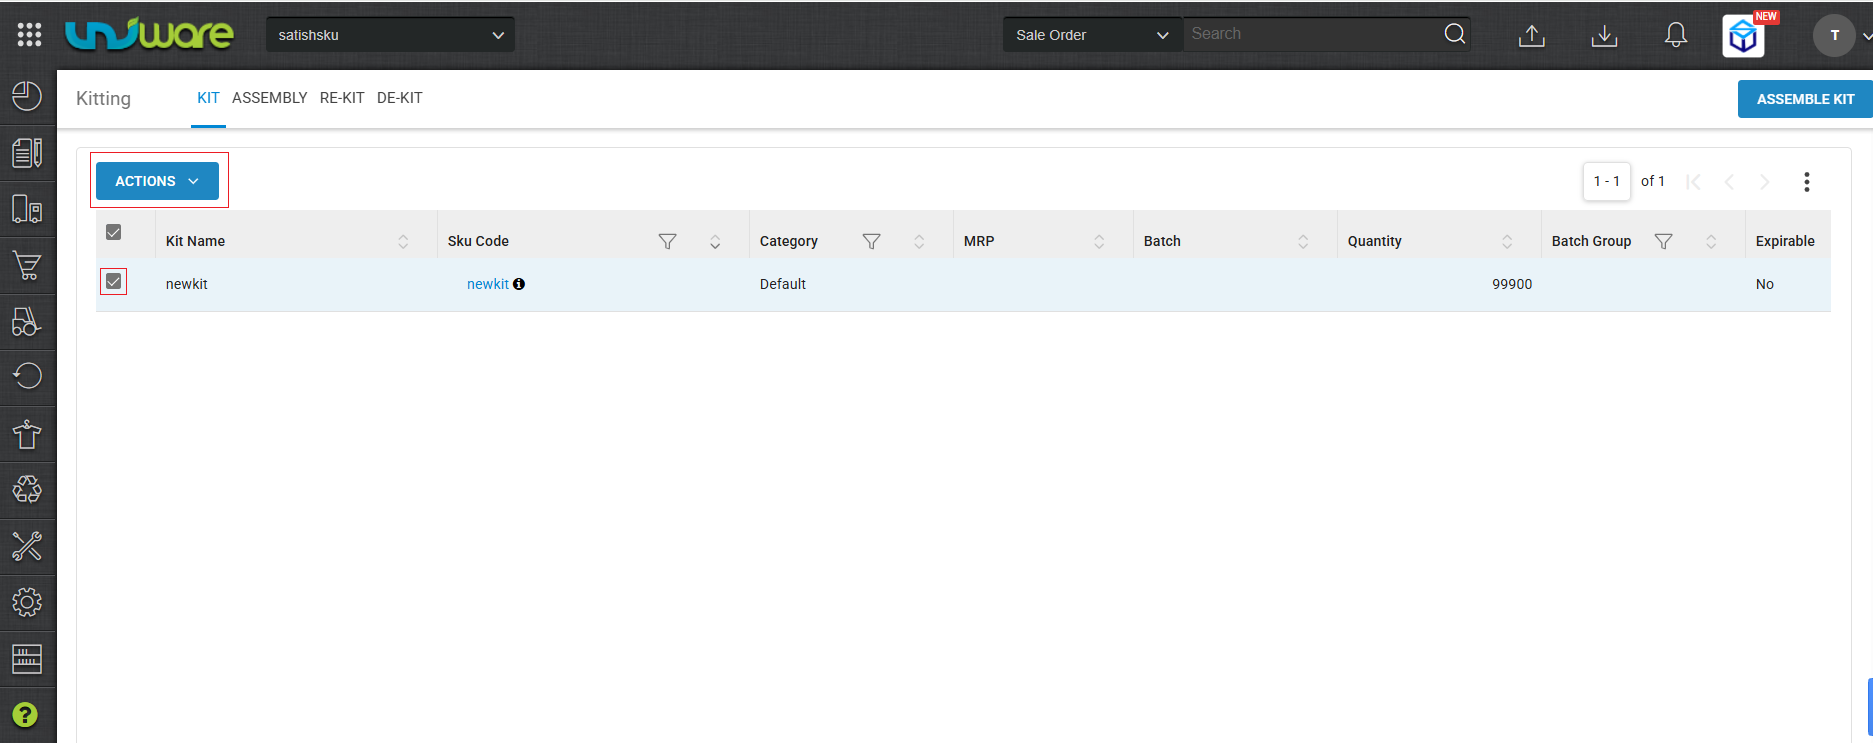Expand the ACTIONS dropdown
The height and width of the screenshot is (743, 1873).
pyautogui.click(x=157, y=181)
